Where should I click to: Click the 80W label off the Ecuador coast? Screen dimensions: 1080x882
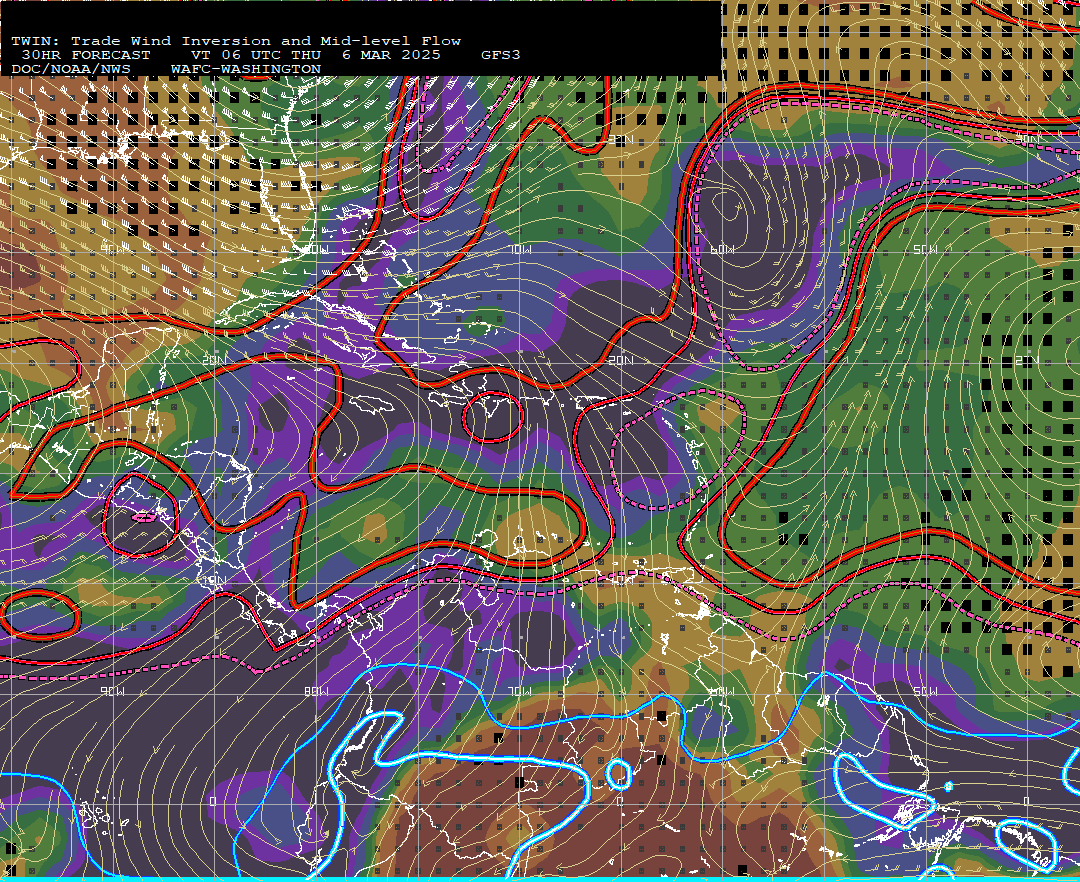[316, 691]
